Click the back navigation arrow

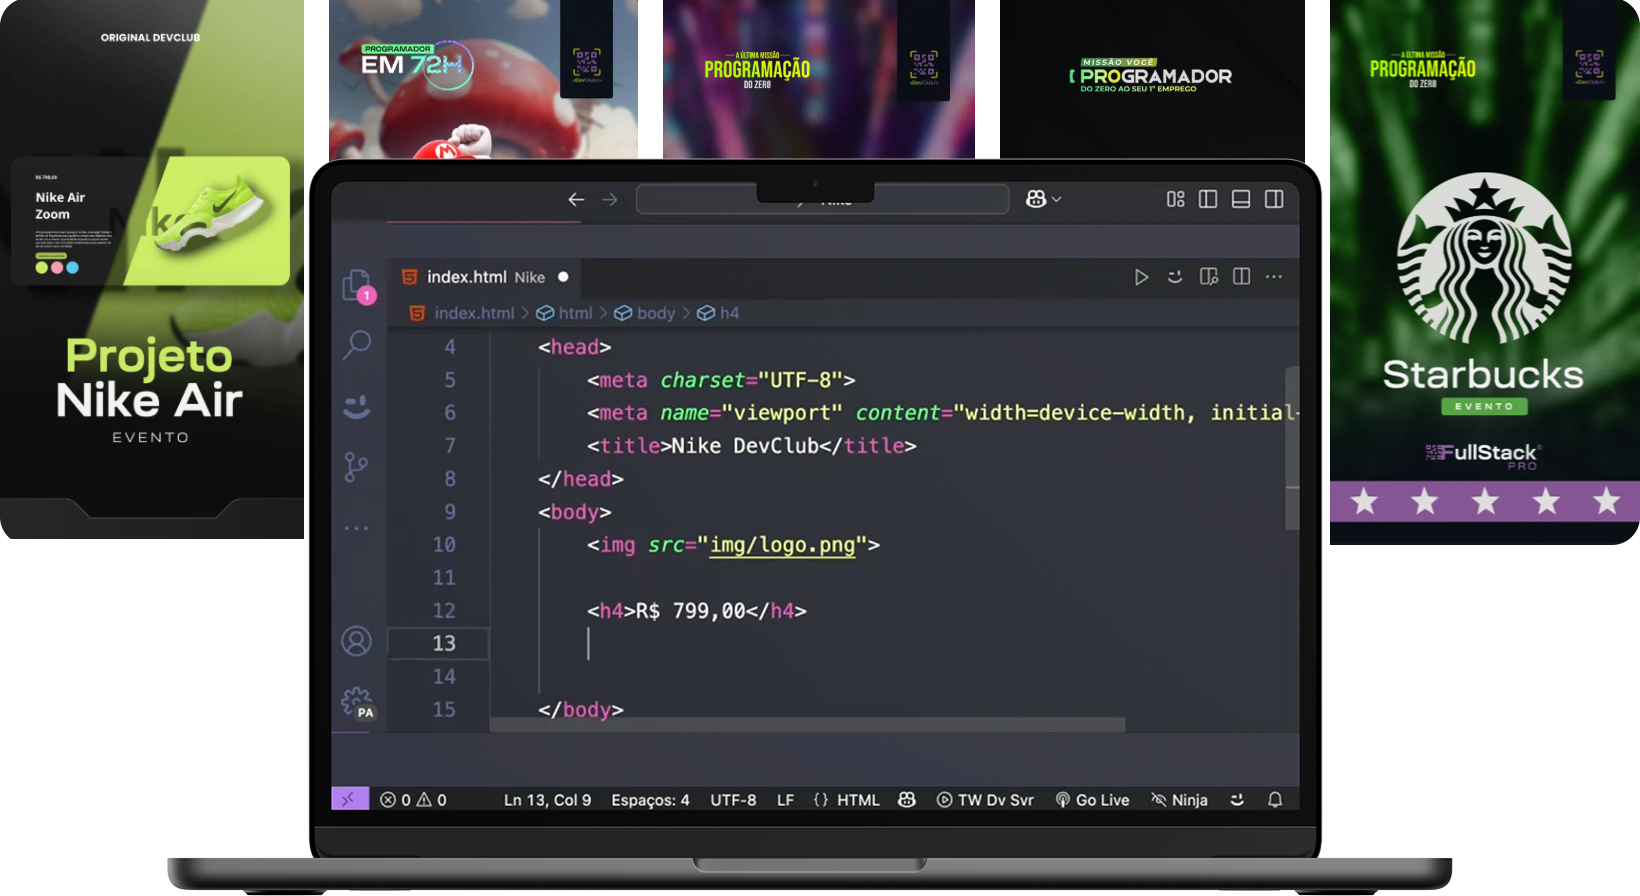576,200
